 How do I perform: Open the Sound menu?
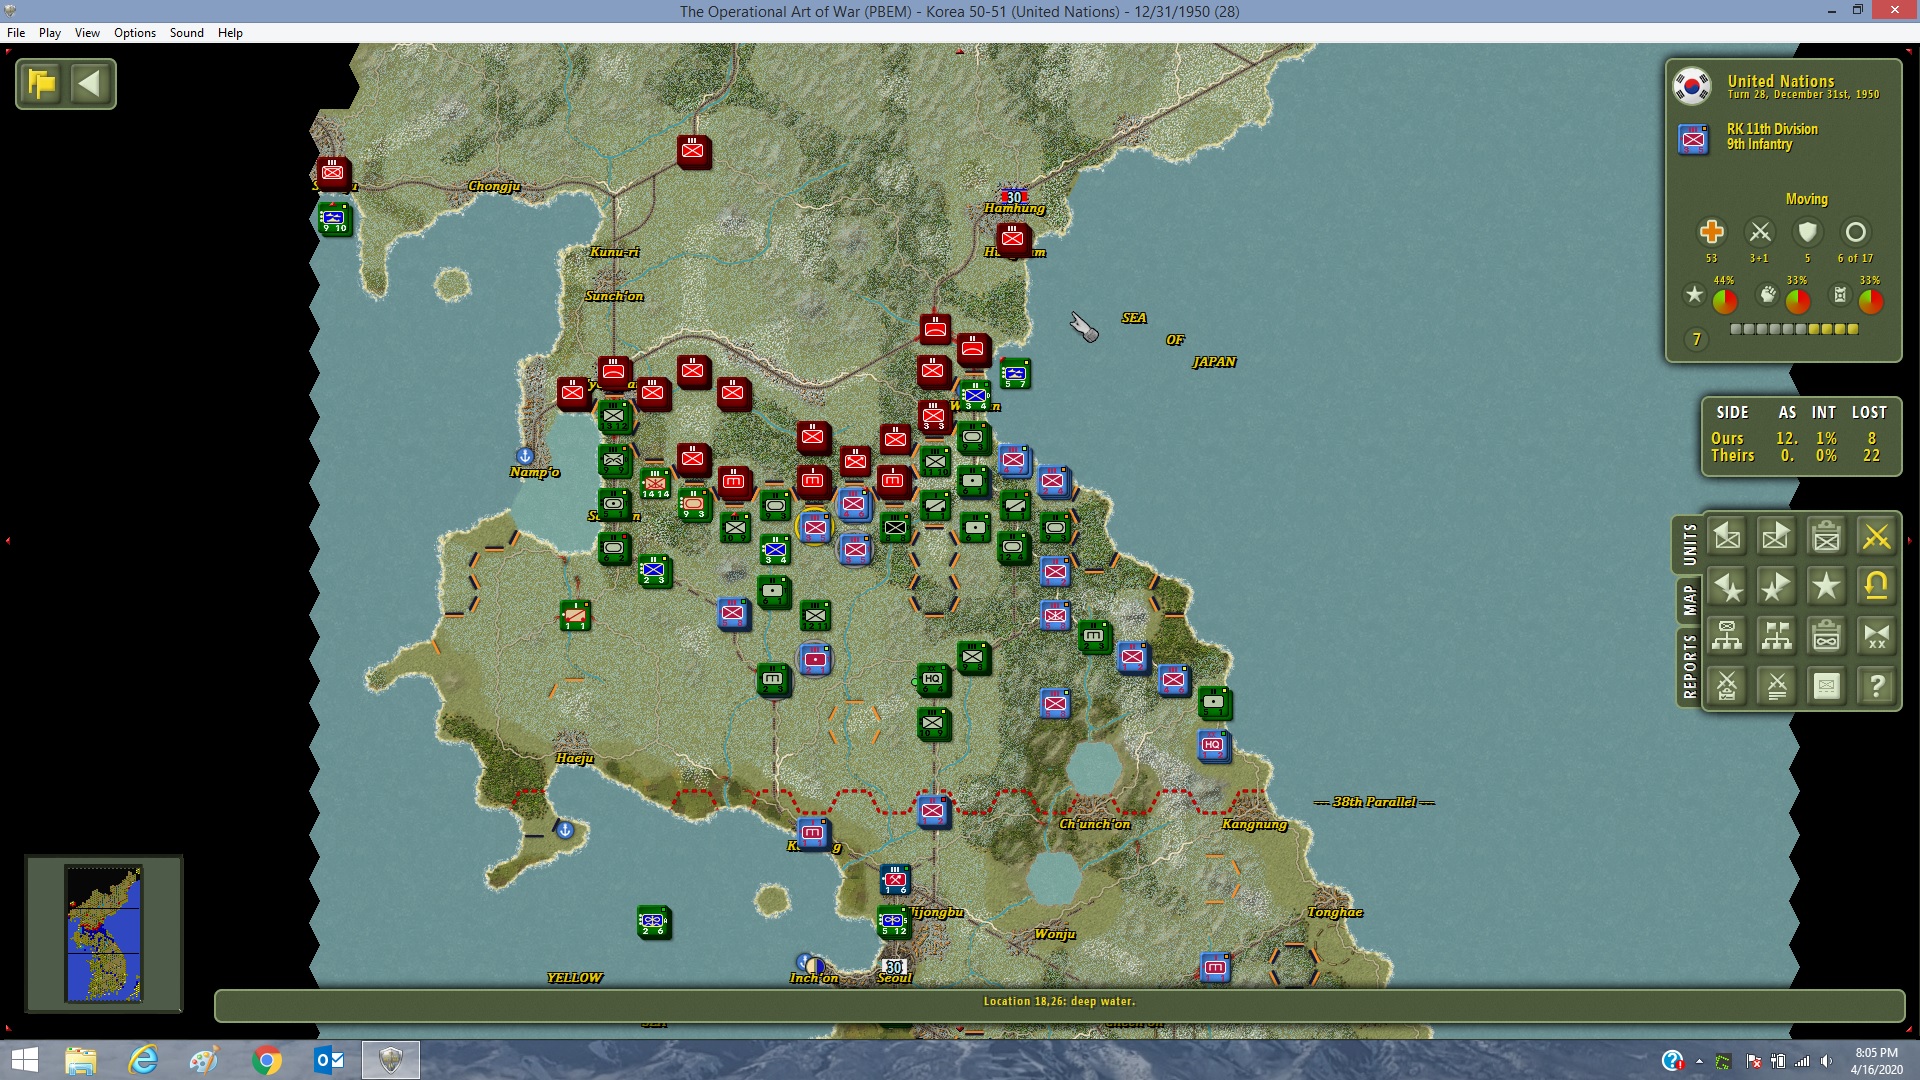point(187,33)
